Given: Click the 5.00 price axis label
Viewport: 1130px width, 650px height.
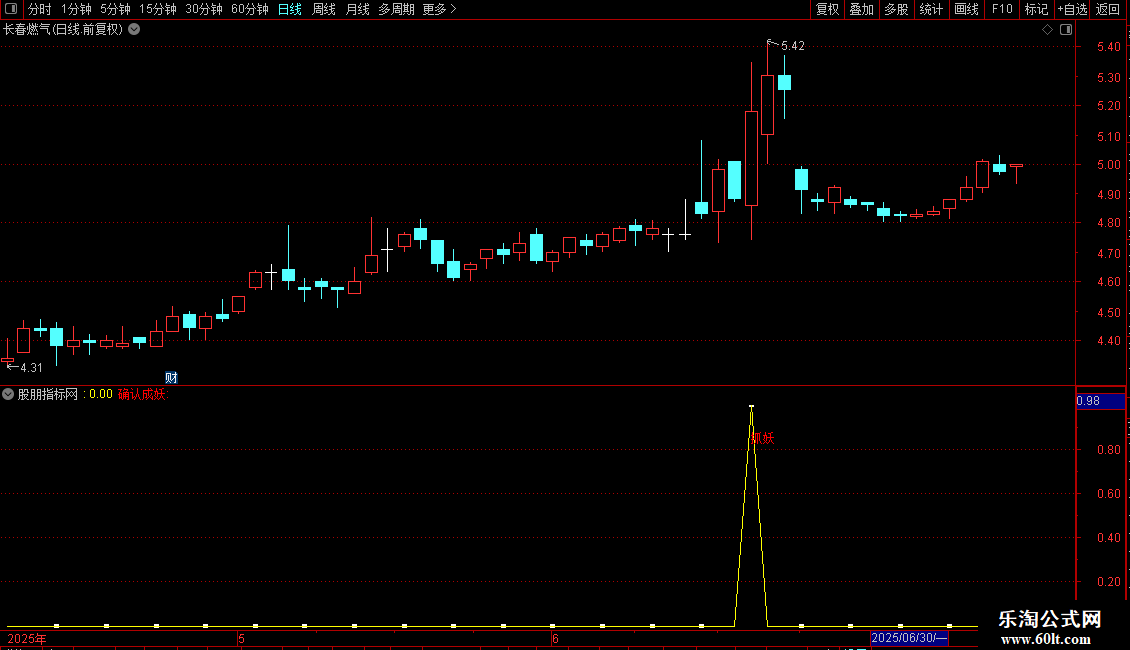Looking at the screenshot, I should point(1108,165).
